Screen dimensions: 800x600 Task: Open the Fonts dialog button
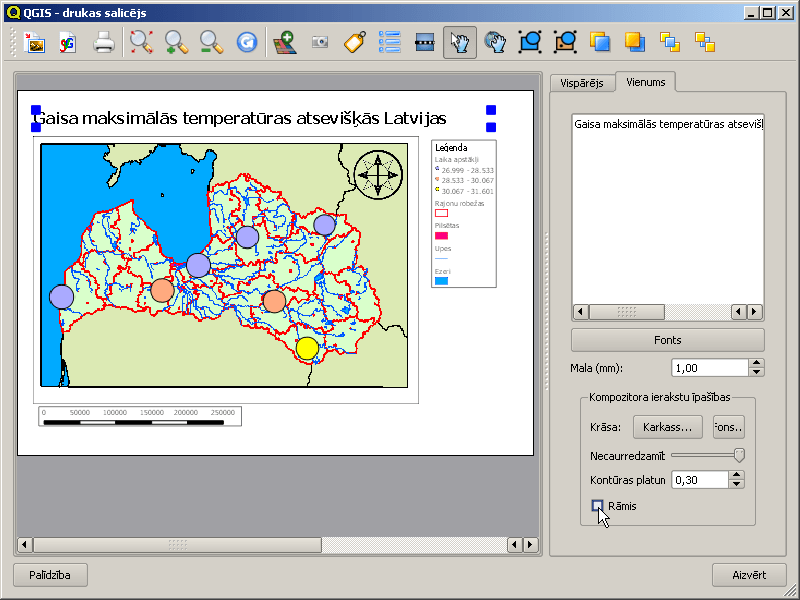pyautogui.click(x=667, y=340)
